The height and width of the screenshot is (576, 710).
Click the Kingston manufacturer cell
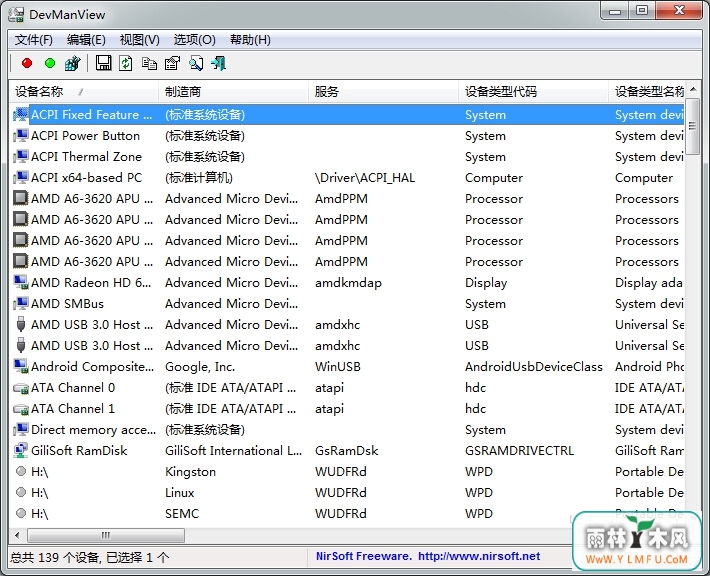pyautogui.click(x=190, y=471)
